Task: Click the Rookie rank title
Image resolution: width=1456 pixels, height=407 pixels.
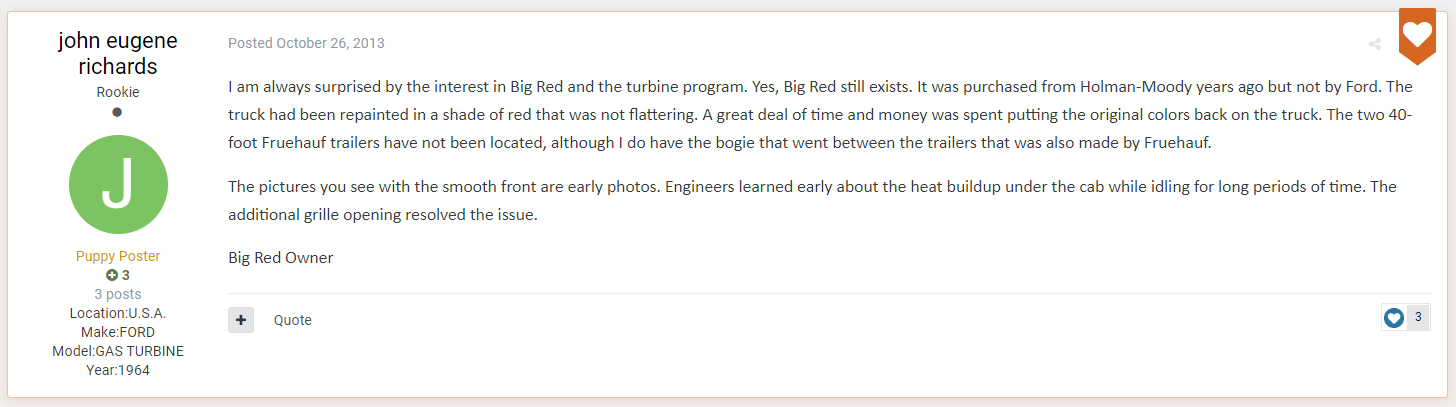Action: click(118, 92)
